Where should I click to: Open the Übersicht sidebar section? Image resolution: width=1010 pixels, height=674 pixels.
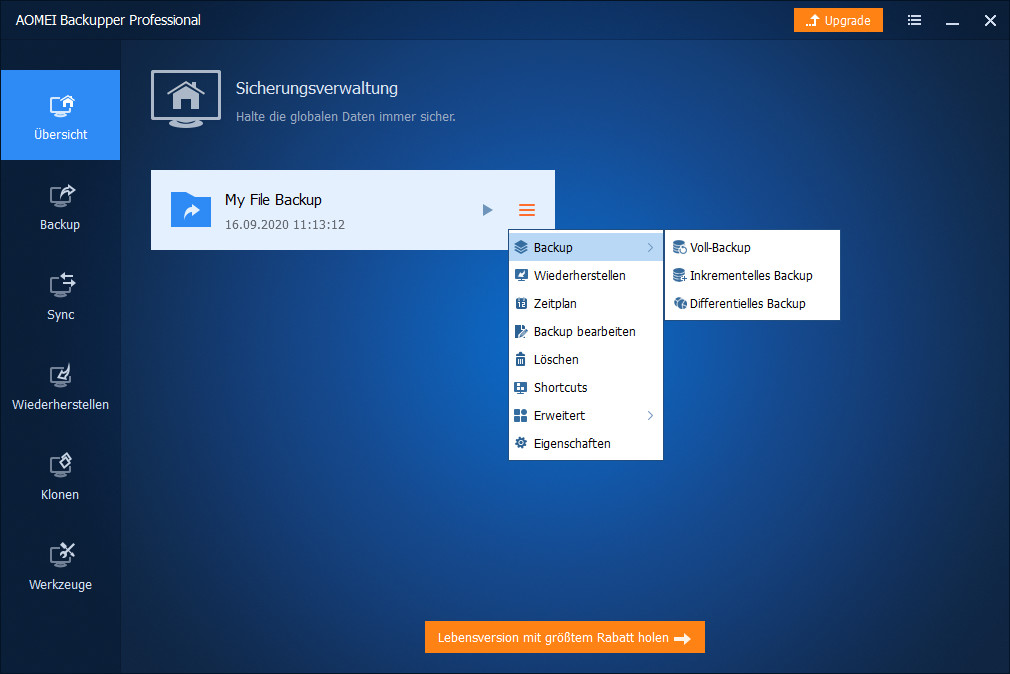[x=61, y=115]
